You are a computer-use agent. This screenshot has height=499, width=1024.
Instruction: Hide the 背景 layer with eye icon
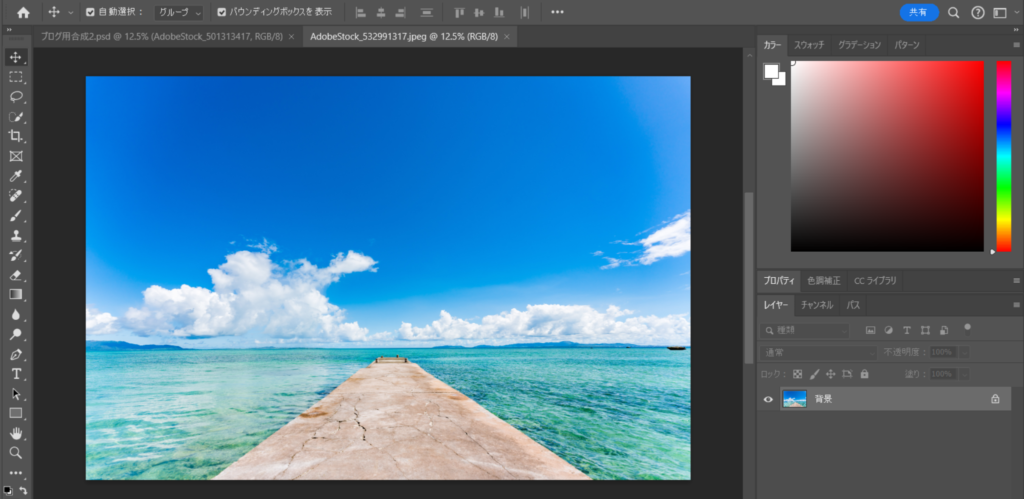768,399
